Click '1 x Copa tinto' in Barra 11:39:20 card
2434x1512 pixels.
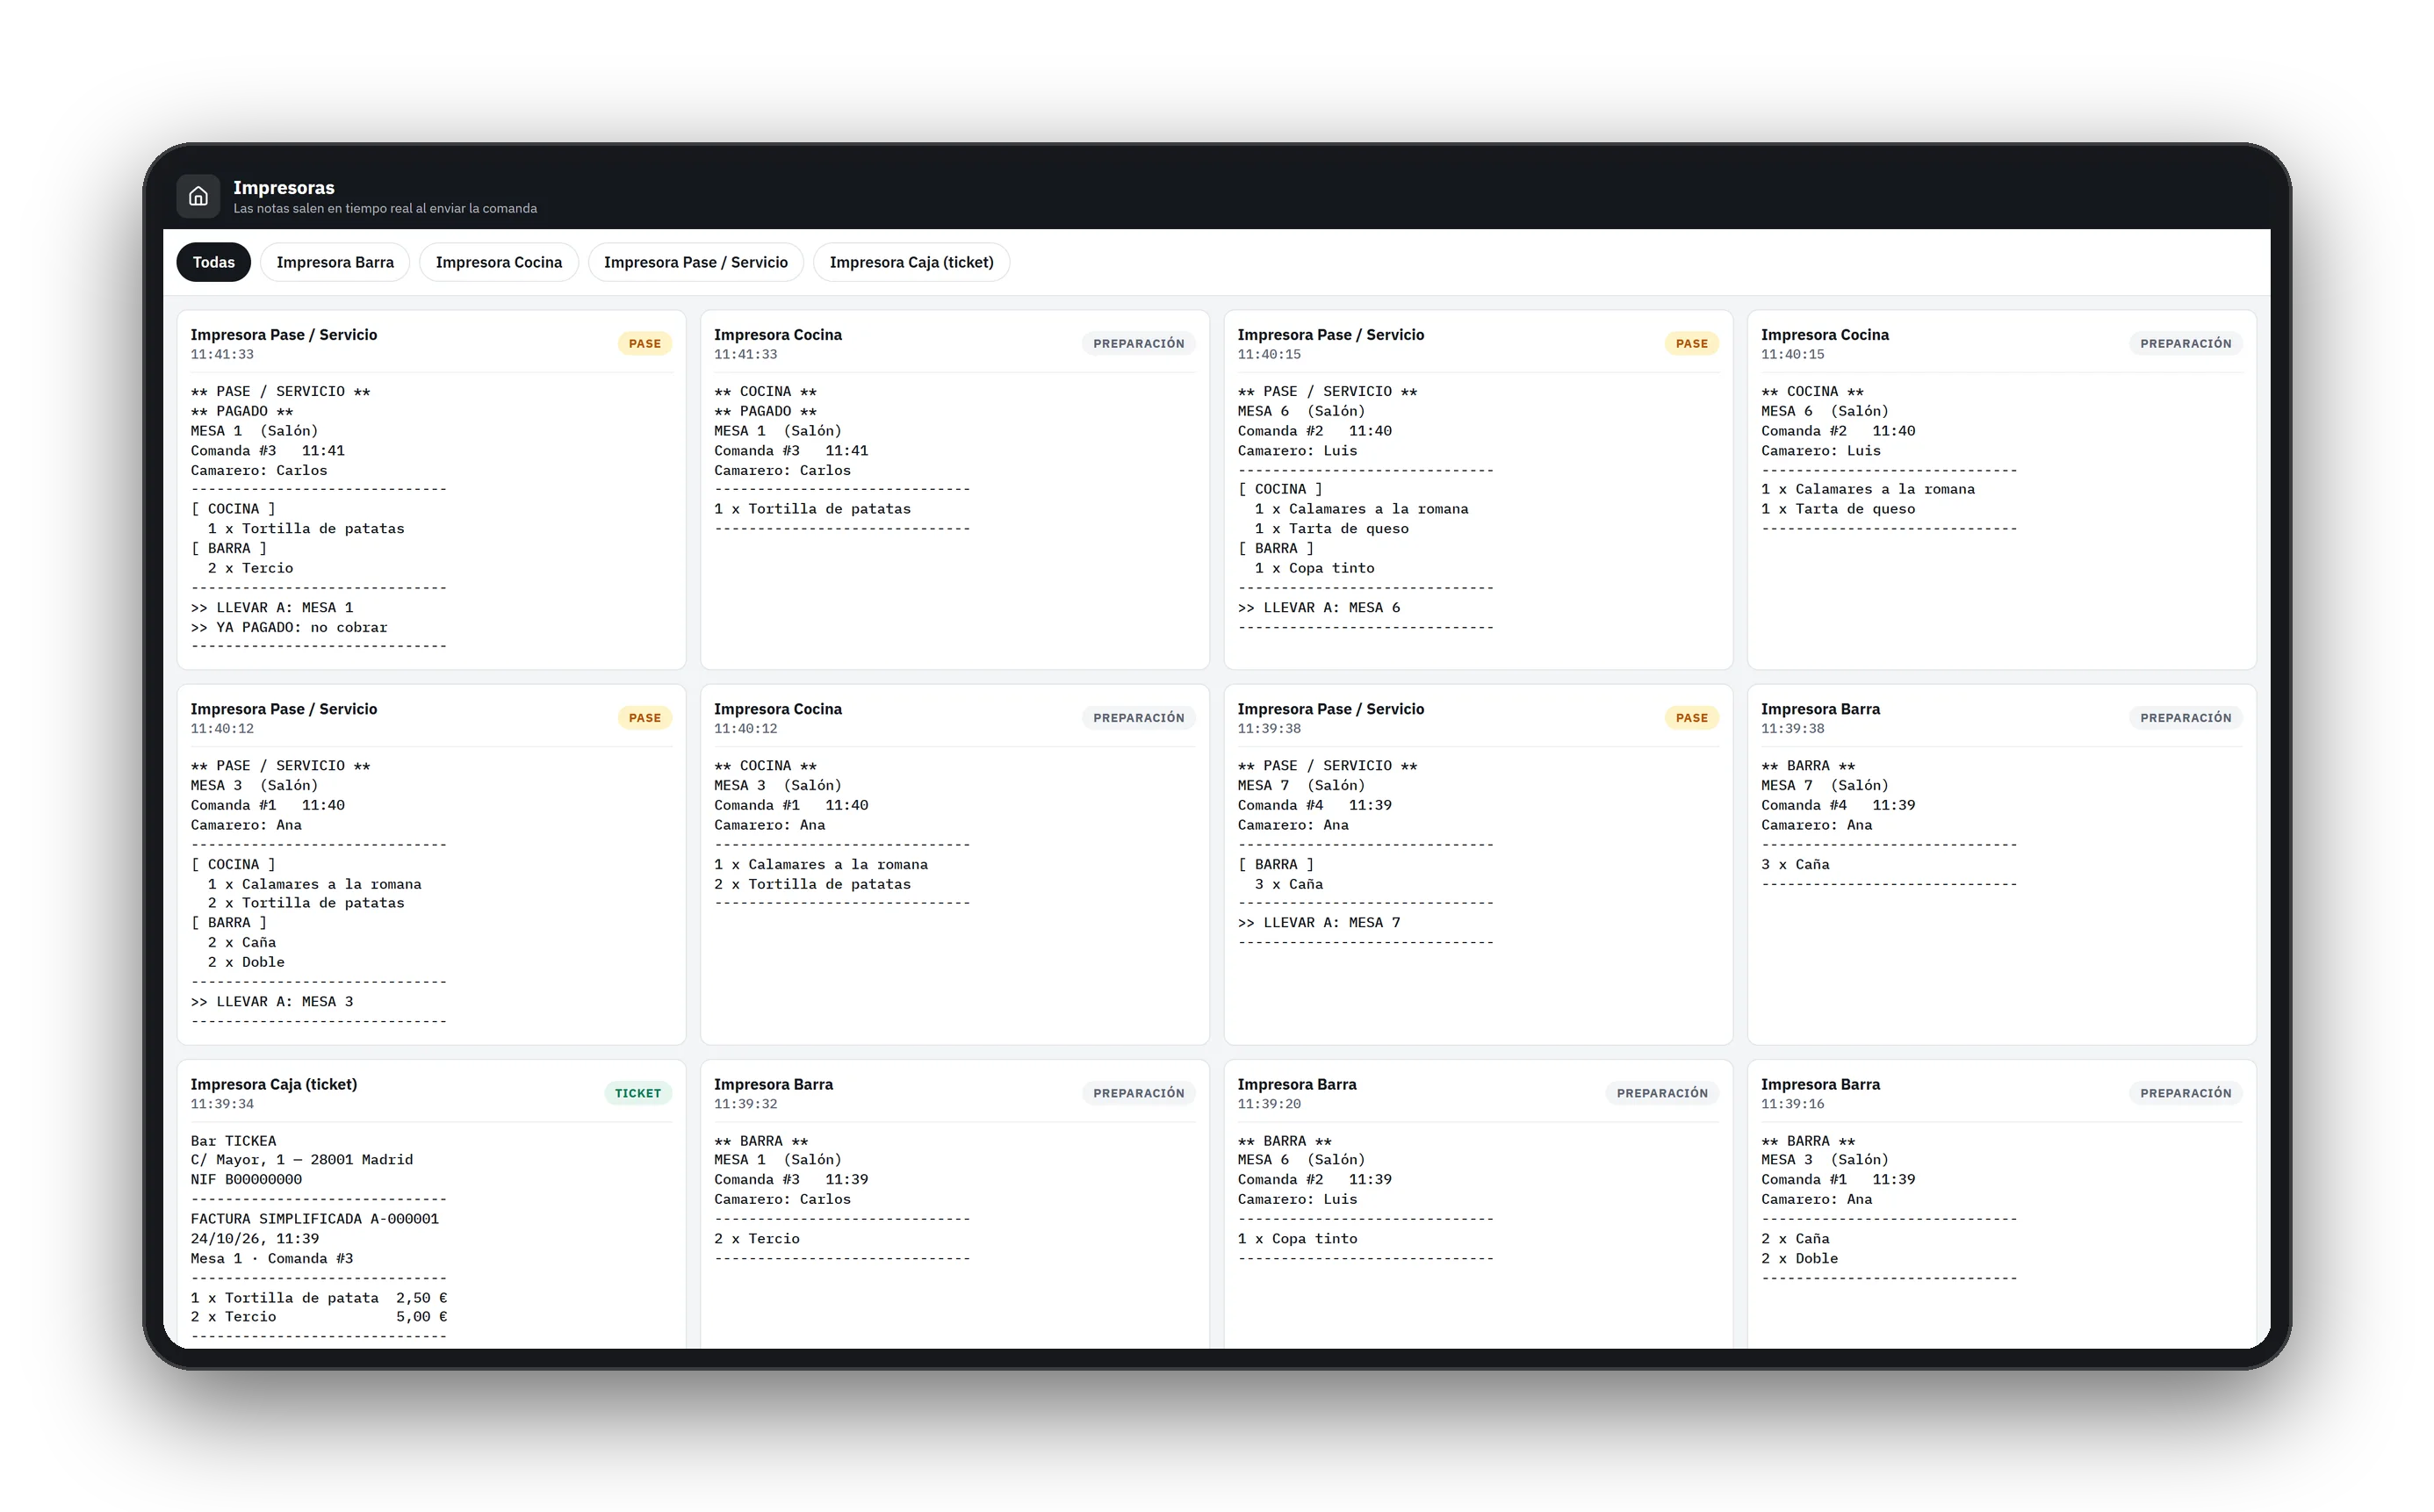1298,1239
